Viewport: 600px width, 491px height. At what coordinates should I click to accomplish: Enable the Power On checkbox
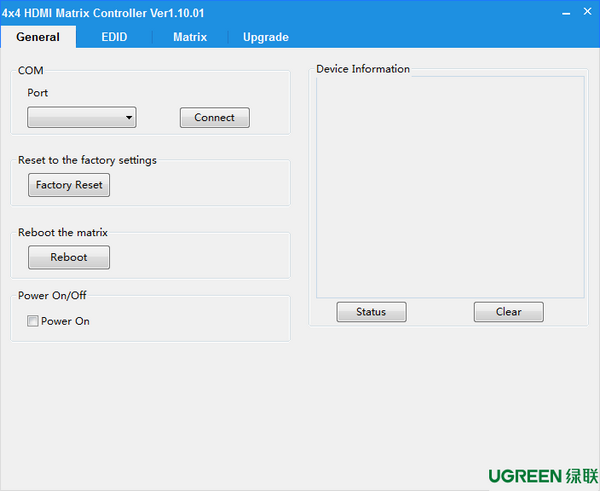point(33,322)
